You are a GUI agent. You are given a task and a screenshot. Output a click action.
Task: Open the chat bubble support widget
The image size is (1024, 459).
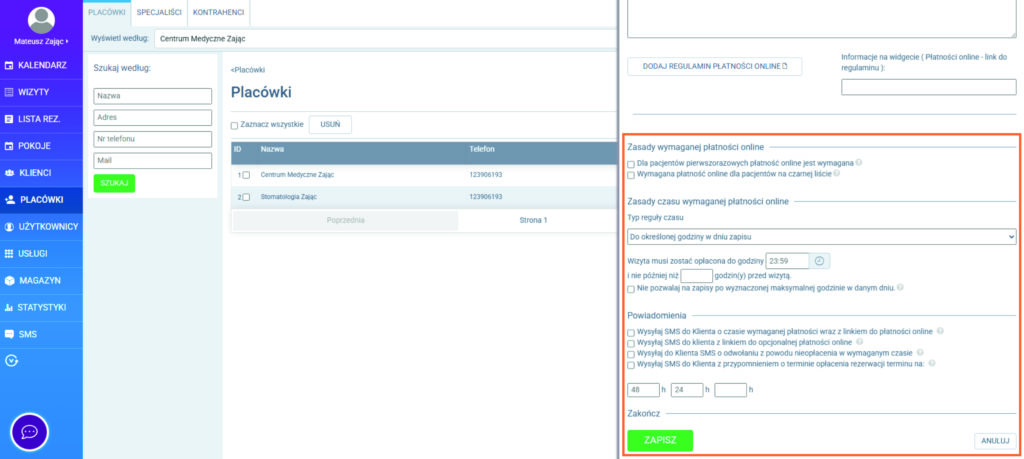pos(30,432)
